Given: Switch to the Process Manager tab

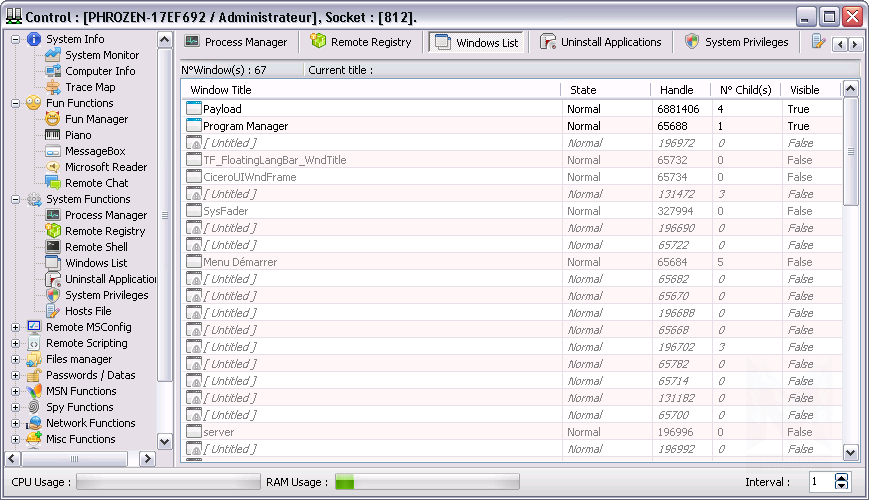Looking at the screenshot, I should pos(236,42).
